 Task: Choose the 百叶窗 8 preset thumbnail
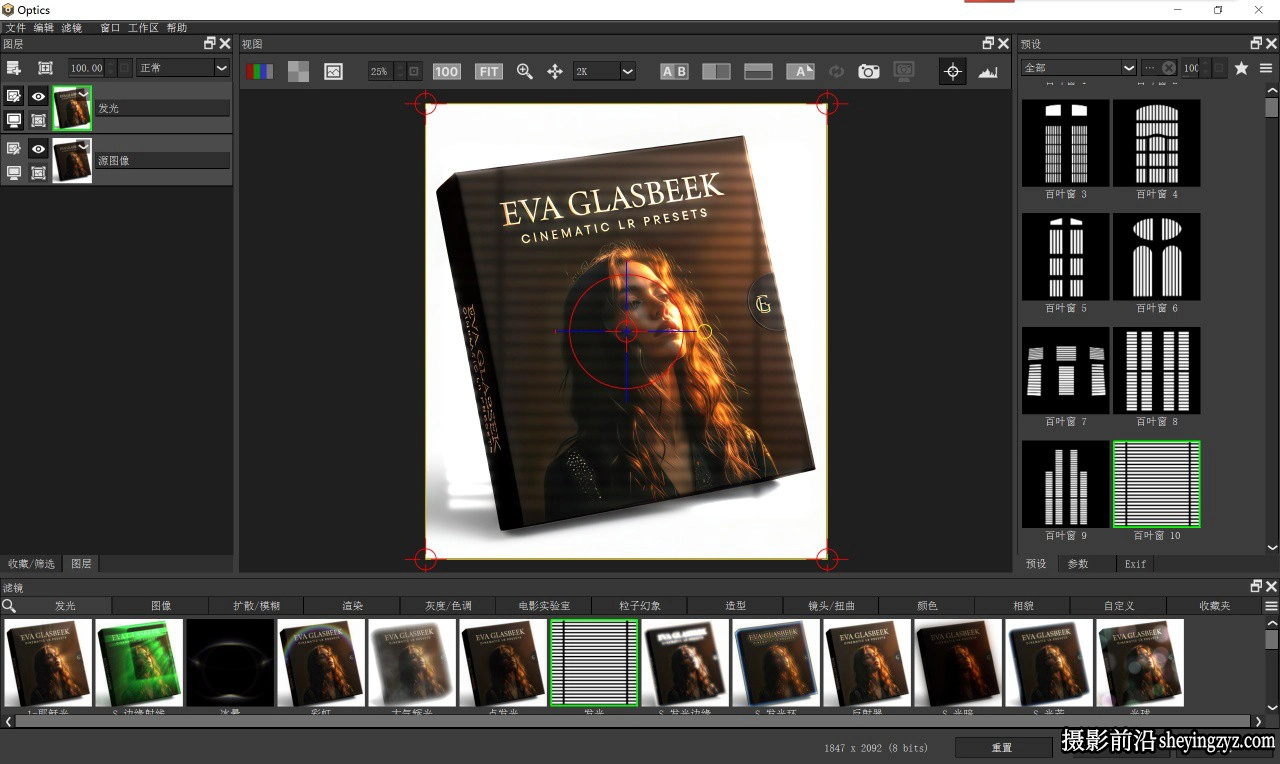(1157, 371)
